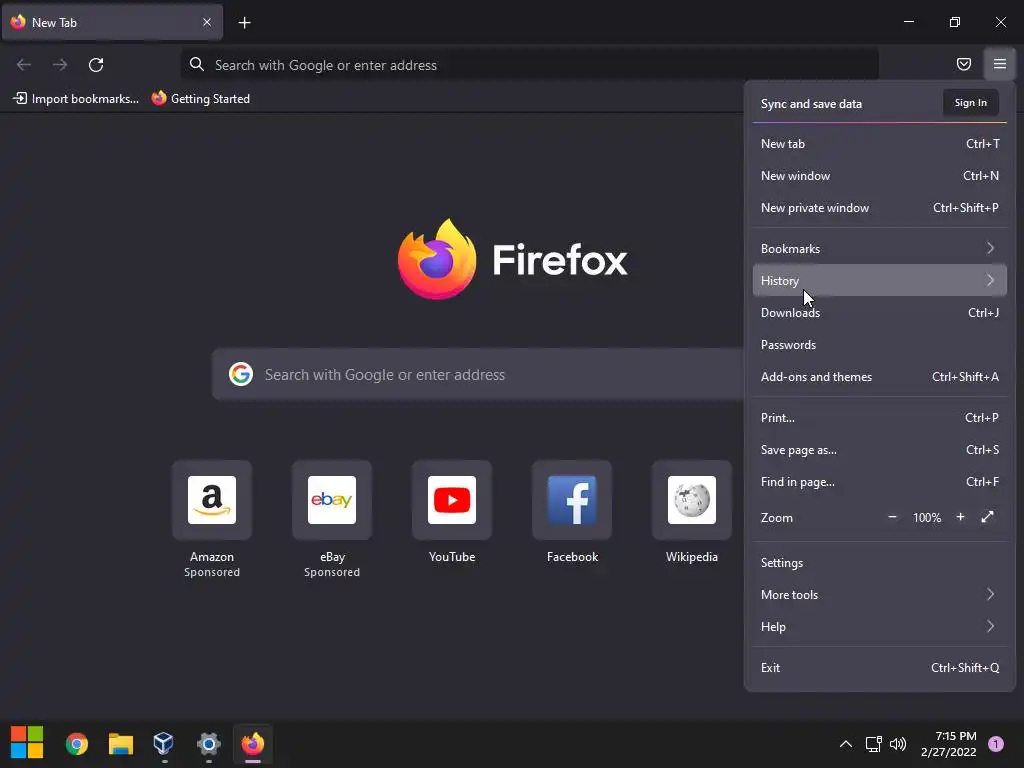Exit Firefox via the menu
Screen dimensions: 1024x768
click(x=880, y=667)
